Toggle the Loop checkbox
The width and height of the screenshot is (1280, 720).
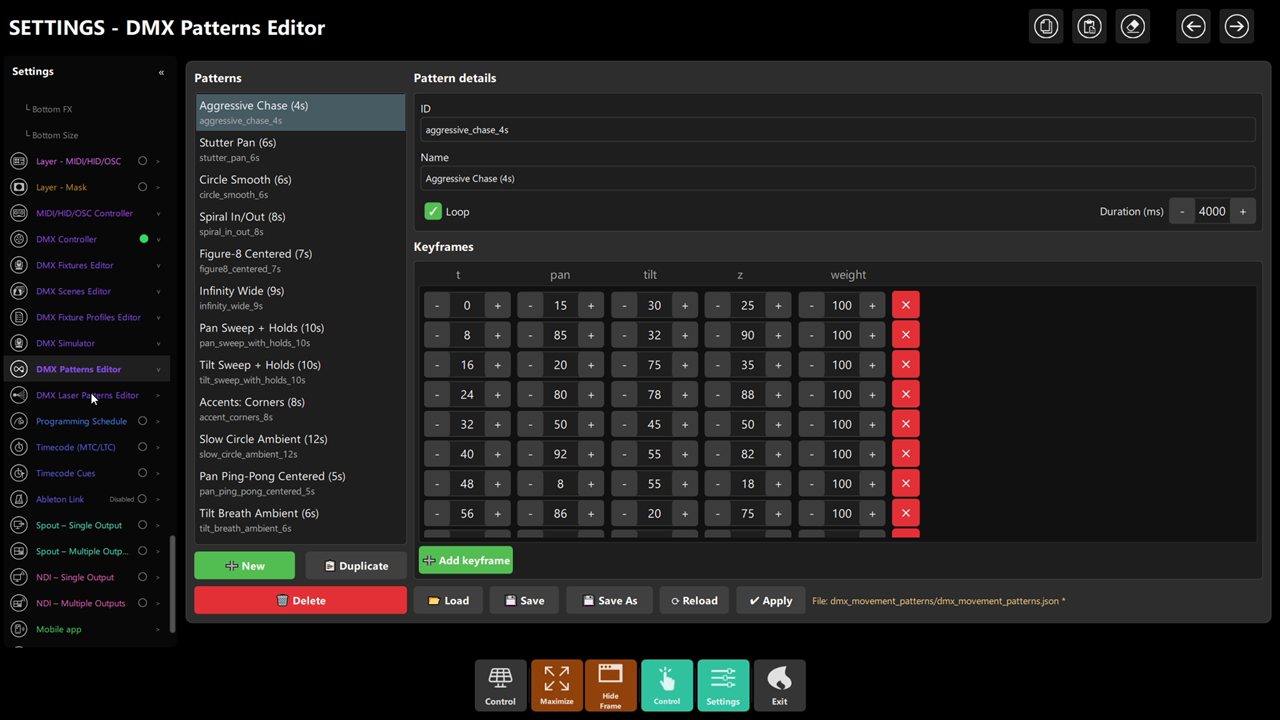click(433, 211)
